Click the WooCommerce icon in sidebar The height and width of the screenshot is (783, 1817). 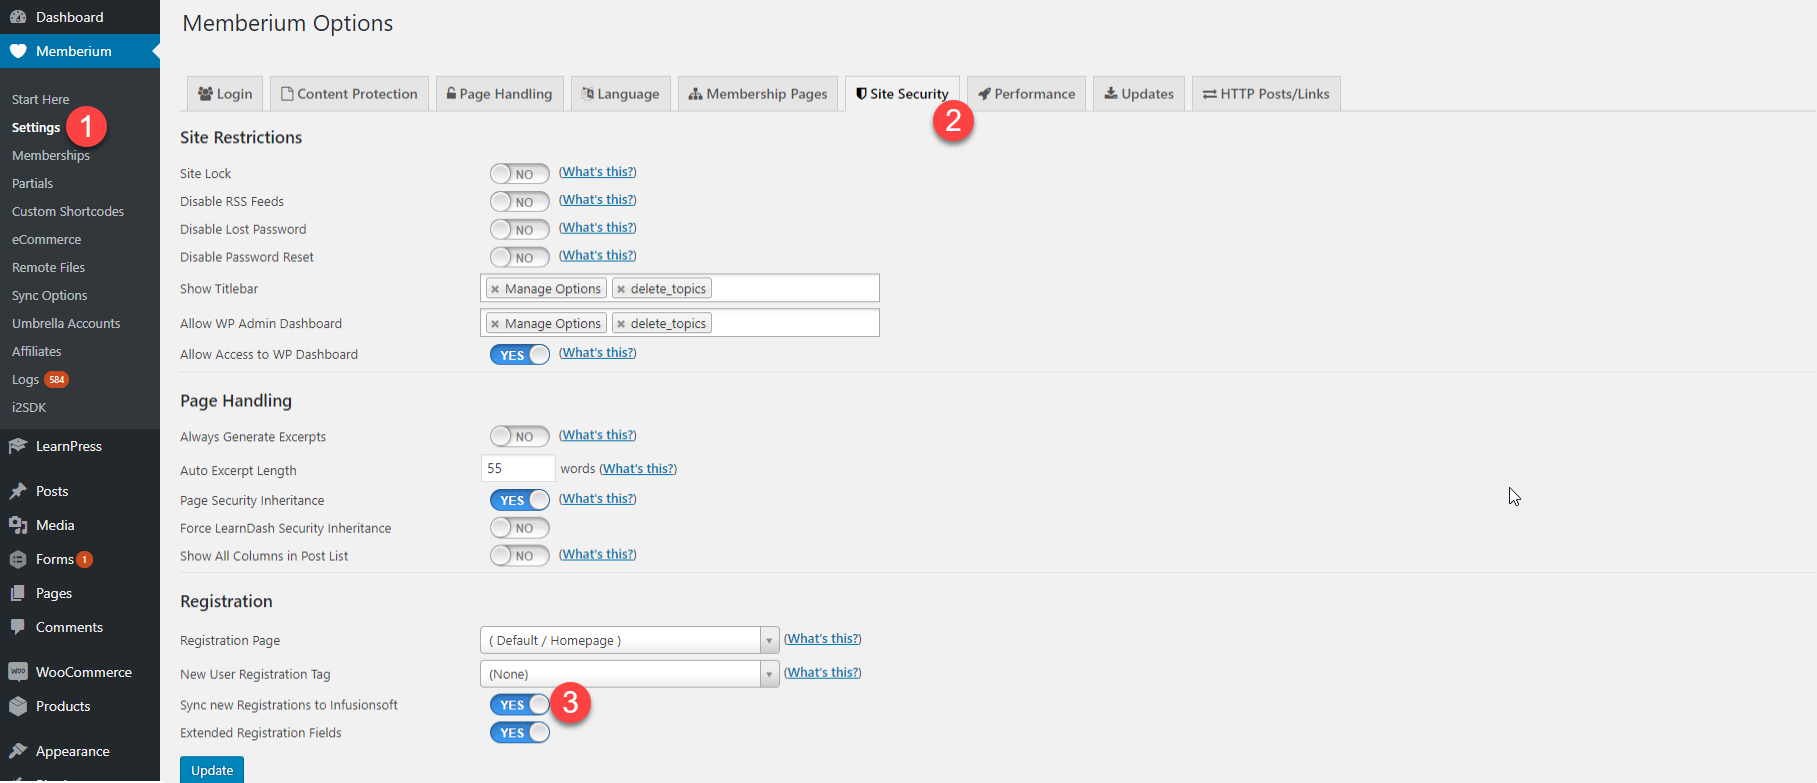18,672
